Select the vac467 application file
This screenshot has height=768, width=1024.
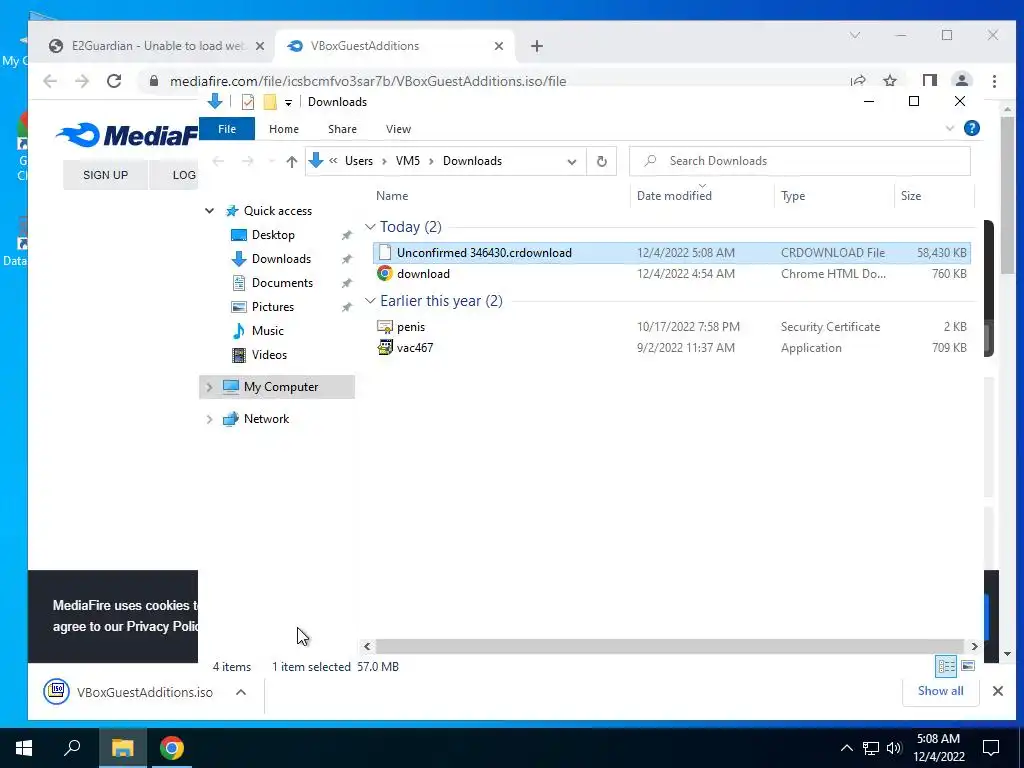[672, 347]
